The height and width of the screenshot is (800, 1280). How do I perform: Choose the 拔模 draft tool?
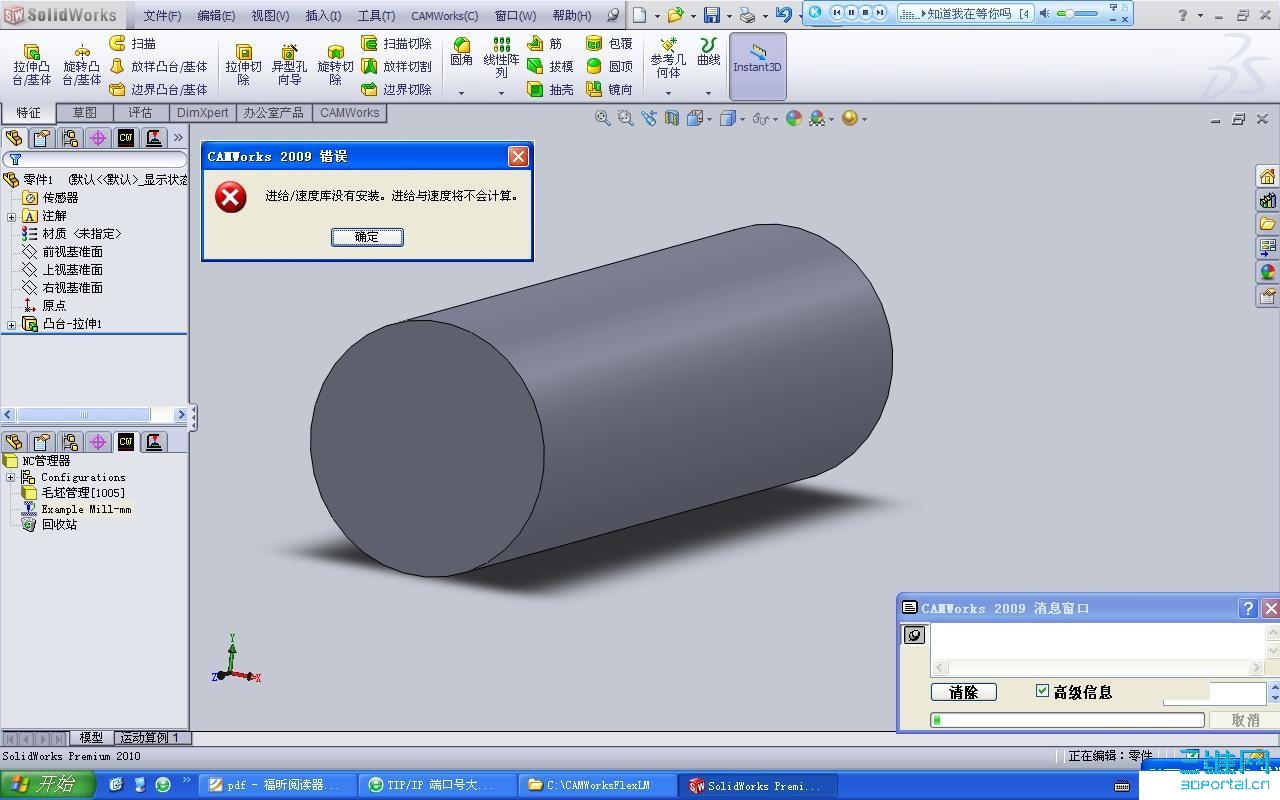(x=551, y=66)
